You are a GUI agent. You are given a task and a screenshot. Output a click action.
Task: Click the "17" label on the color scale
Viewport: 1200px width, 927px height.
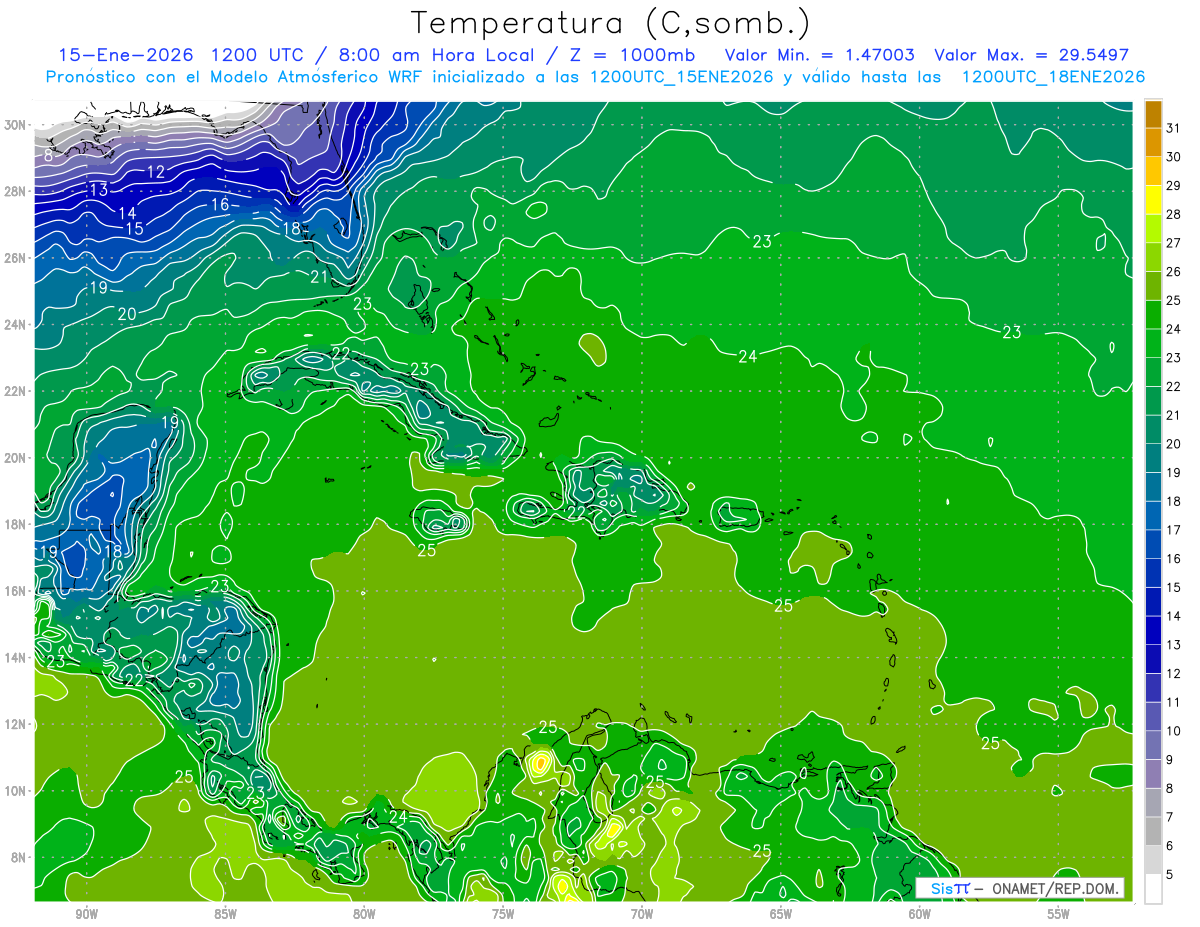pos(1173,529)
